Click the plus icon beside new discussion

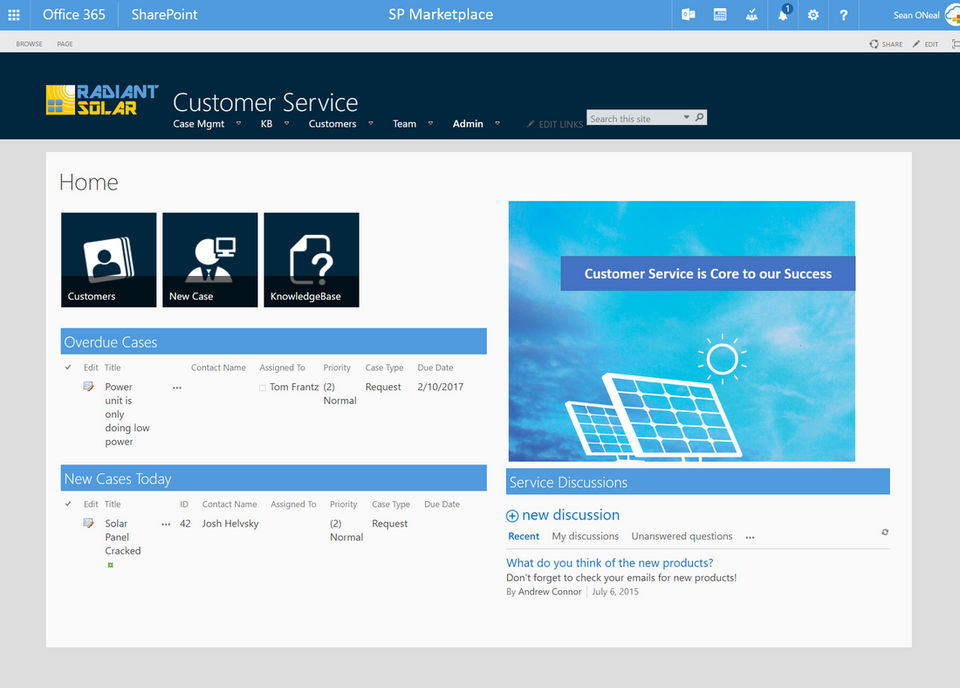(x=512, y=516)
